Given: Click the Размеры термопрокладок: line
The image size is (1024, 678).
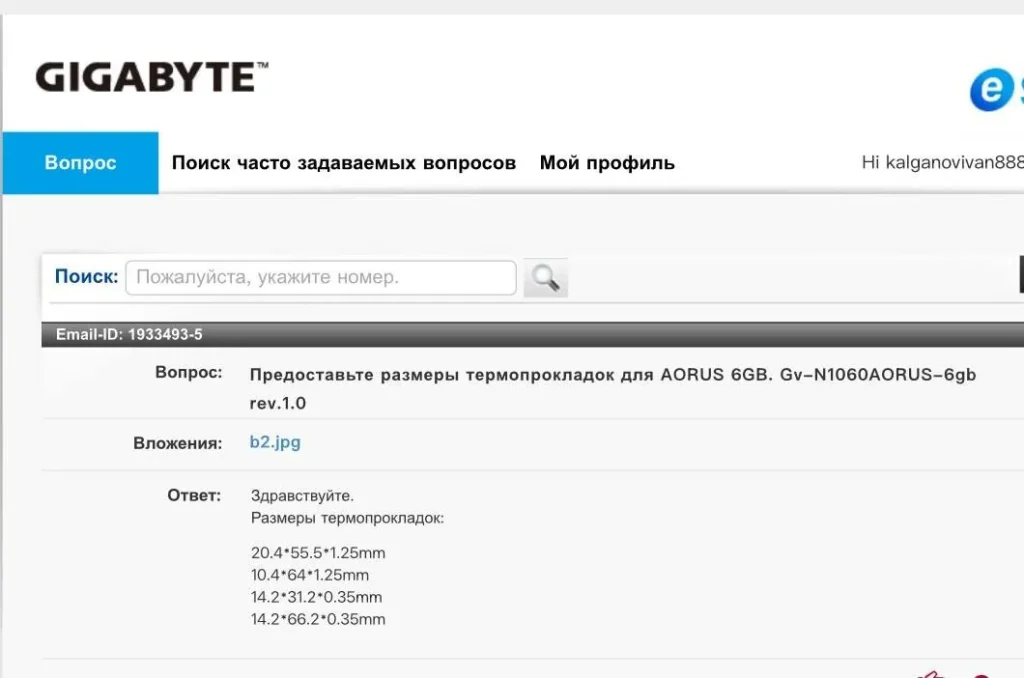Looking at the screenshot, I should coord(347,518).
